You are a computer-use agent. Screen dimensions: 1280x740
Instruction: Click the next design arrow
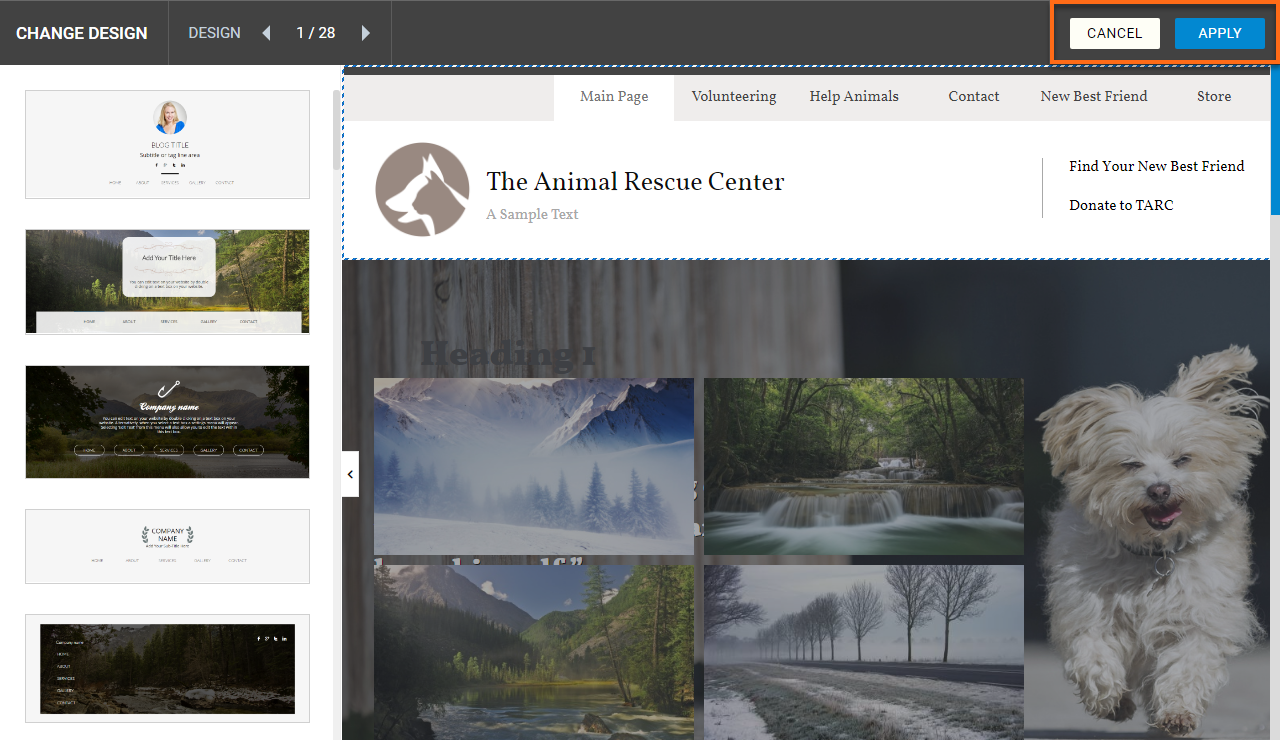pyautogui.click(x=365, y=33)
